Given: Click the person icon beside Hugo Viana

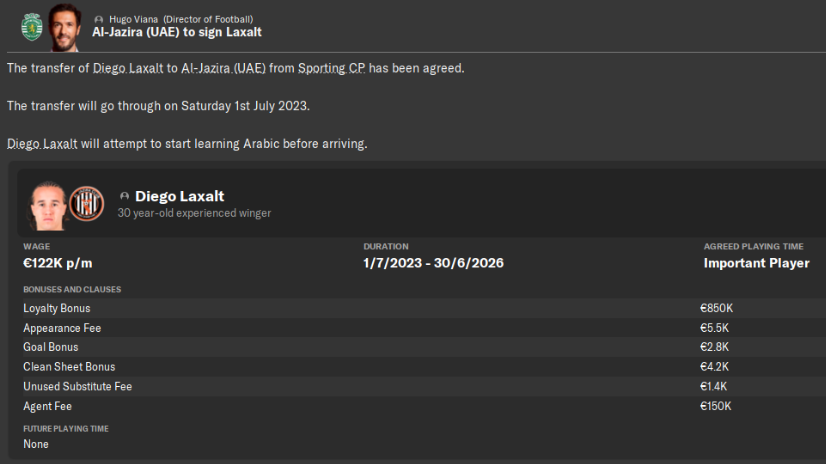Looking at the screenshot, I should pyautogui.click(x=98, y=19).
